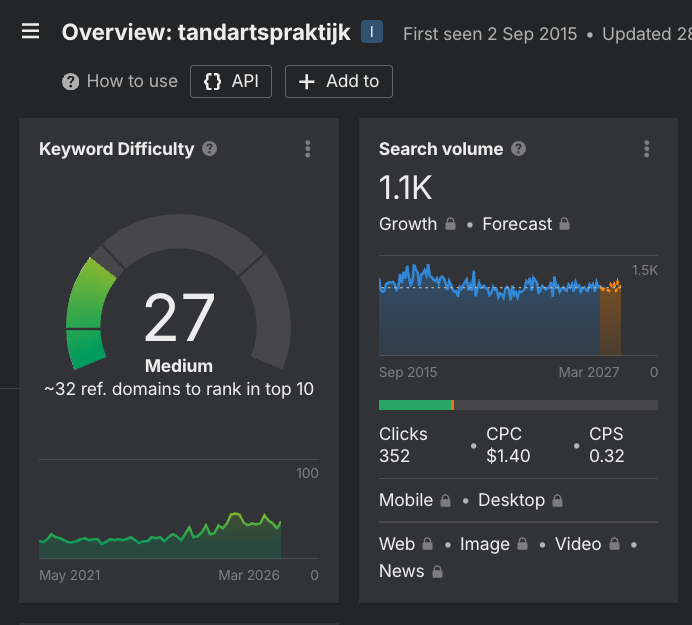Screen dimensions: 692x625
Task: Select the locked Image search type
Action: (494, 544)
